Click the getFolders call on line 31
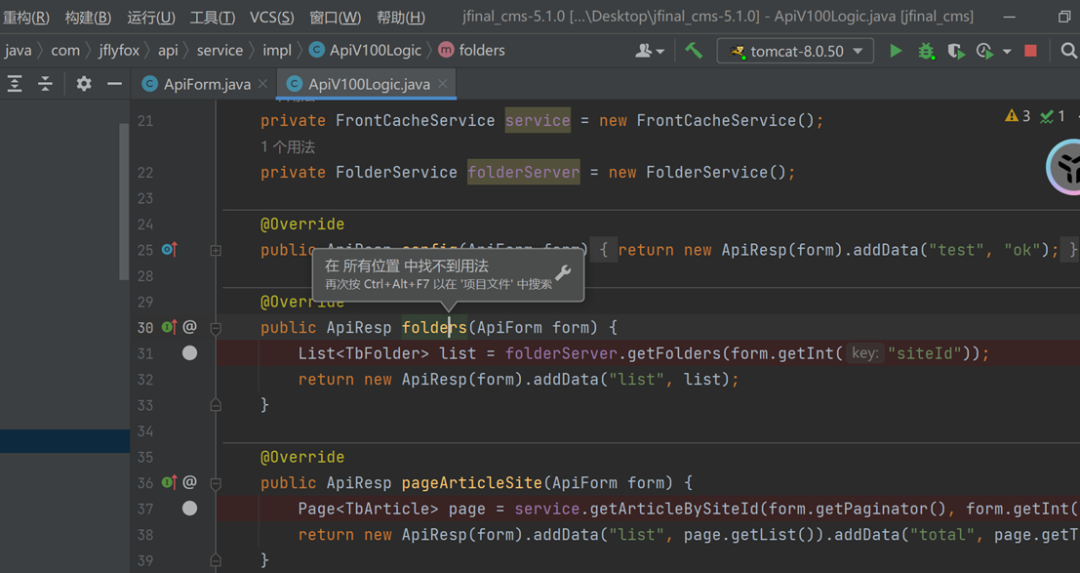 pos(674,353)
